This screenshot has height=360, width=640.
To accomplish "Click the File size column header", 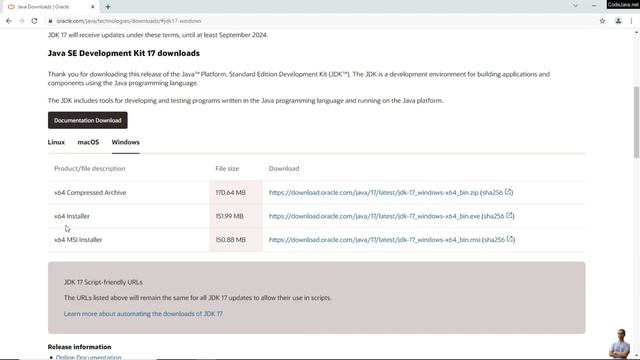I will click(227, 168).
